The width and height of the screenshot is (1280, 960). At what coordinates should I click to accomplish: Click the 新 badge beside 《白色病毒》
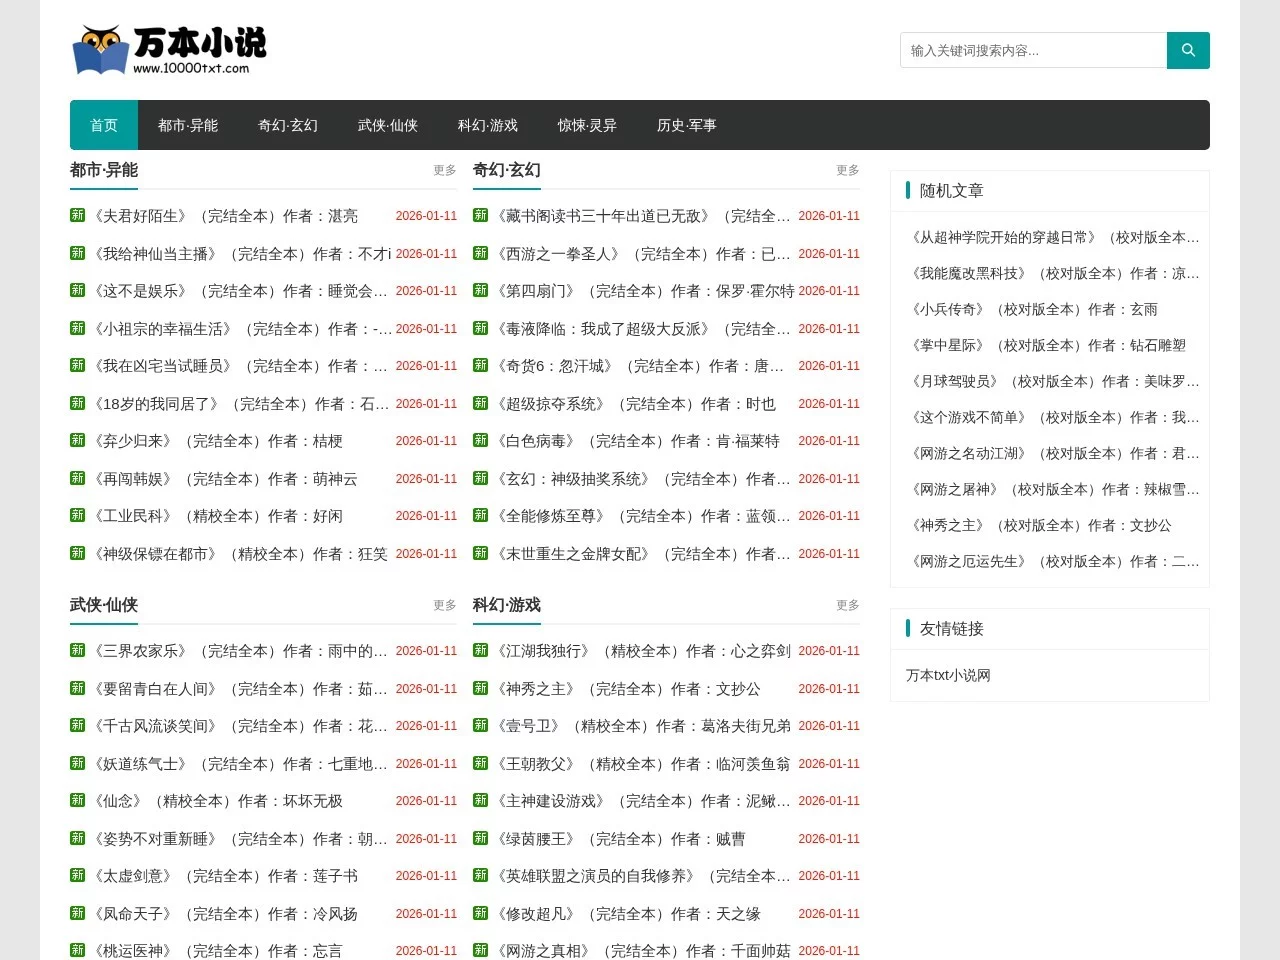[480, 440]
